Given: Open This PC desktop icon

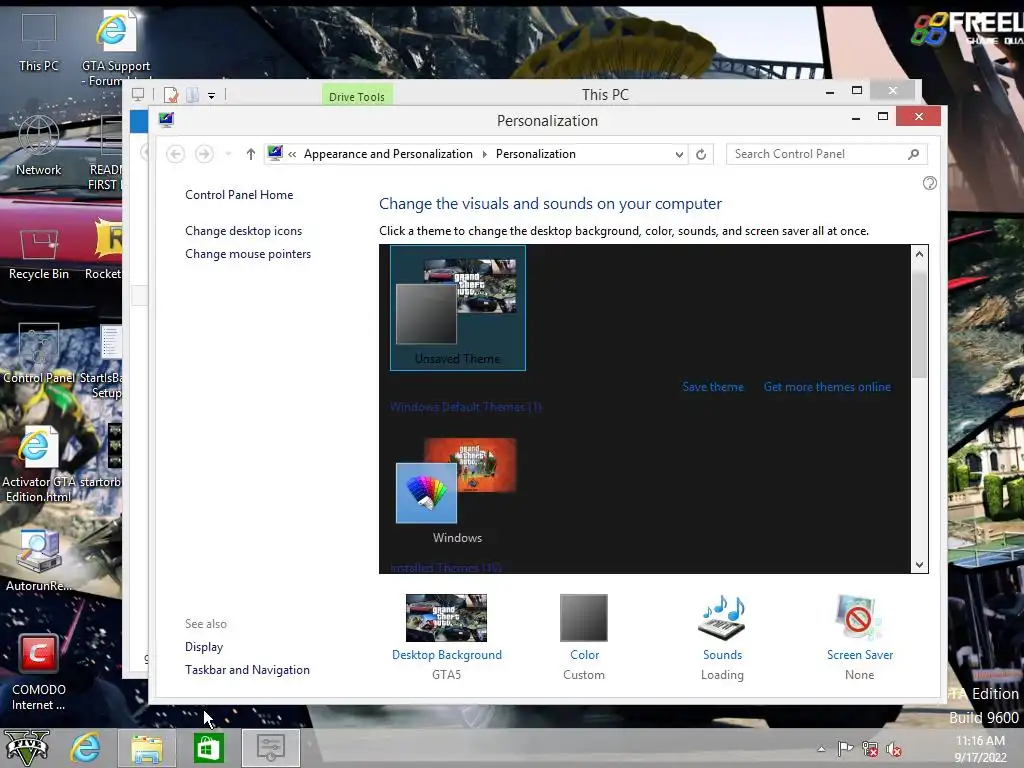Looking at the screenshot, I should tap(39, 41).
